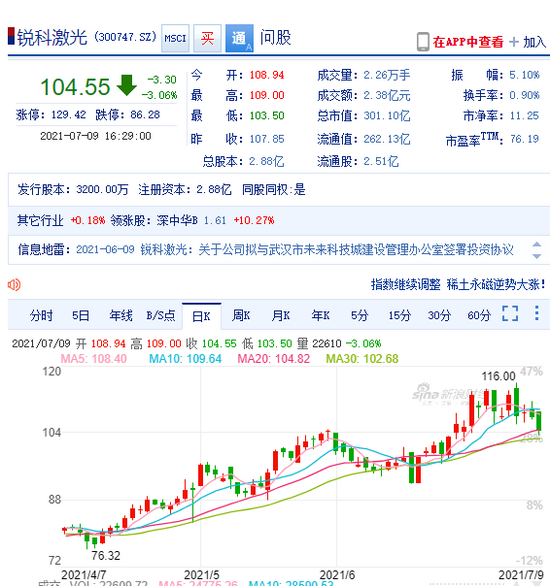Image resolution: width=550 pixels, height=586 pixels.
Task: Click current price 104.55
Action: (x=75, y=87)
